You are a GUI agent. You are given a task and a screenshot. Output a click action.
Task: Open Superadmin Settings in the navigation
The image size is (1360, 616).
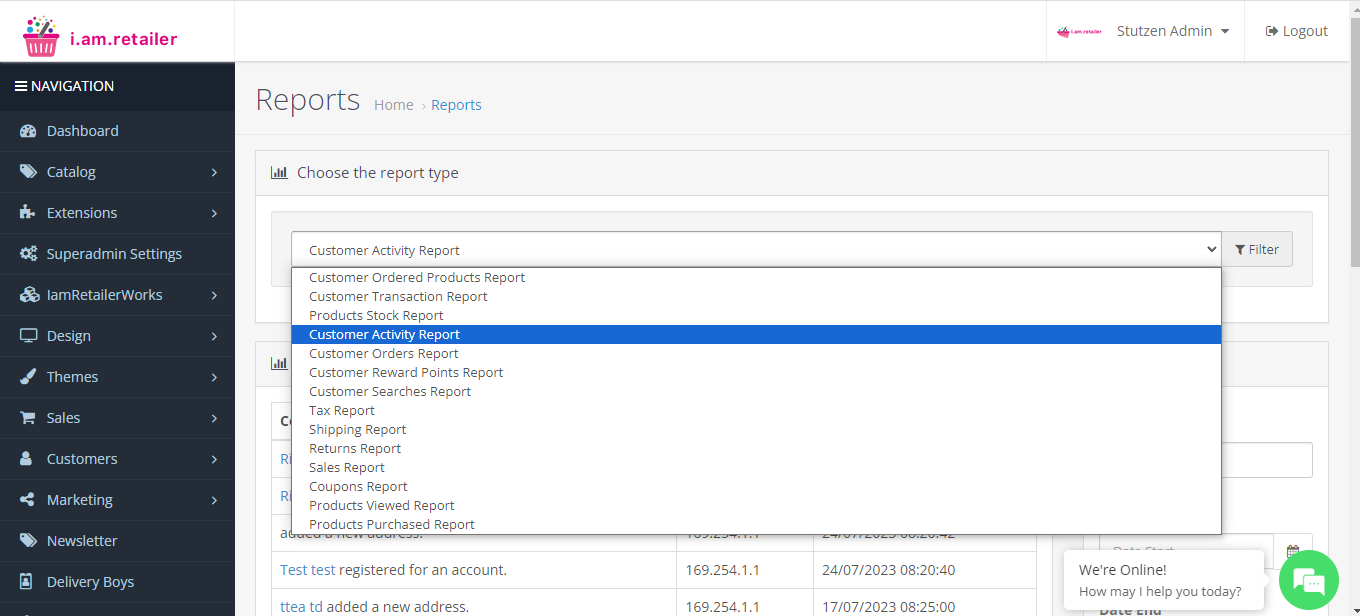(x=117, y=254)
